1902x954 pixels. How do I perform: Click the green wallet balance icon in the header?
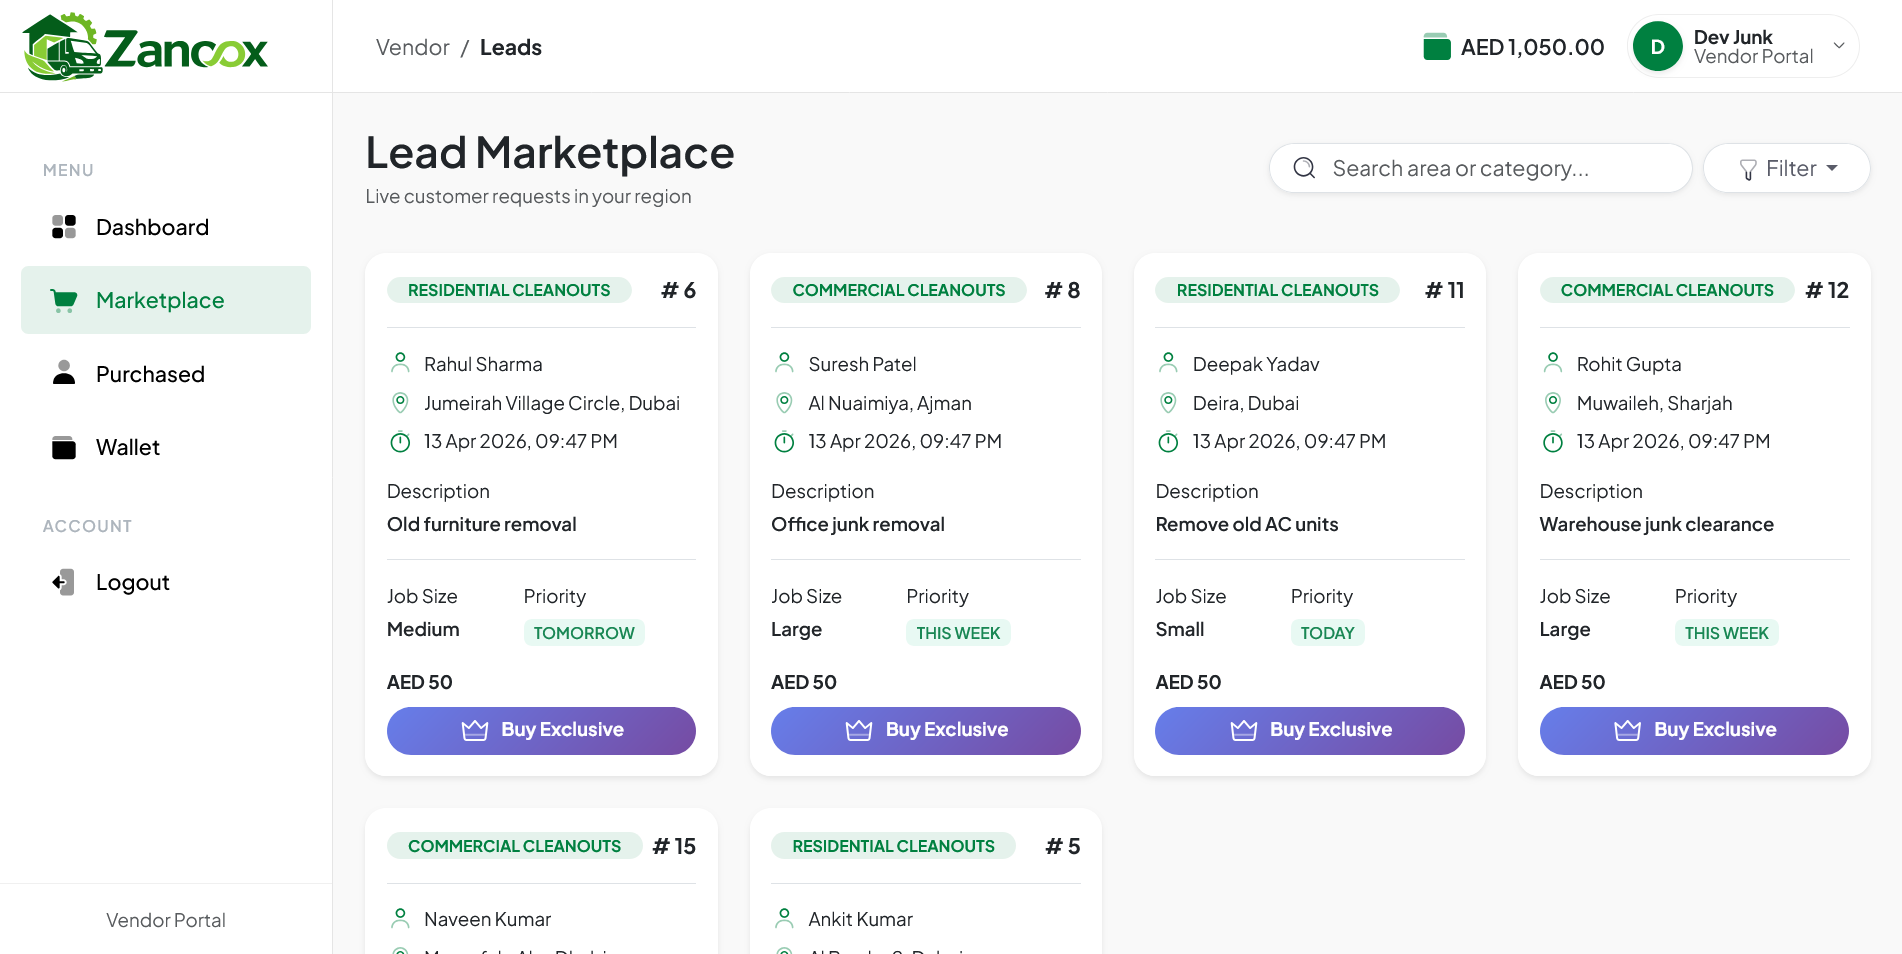(x=1437, y=47)
